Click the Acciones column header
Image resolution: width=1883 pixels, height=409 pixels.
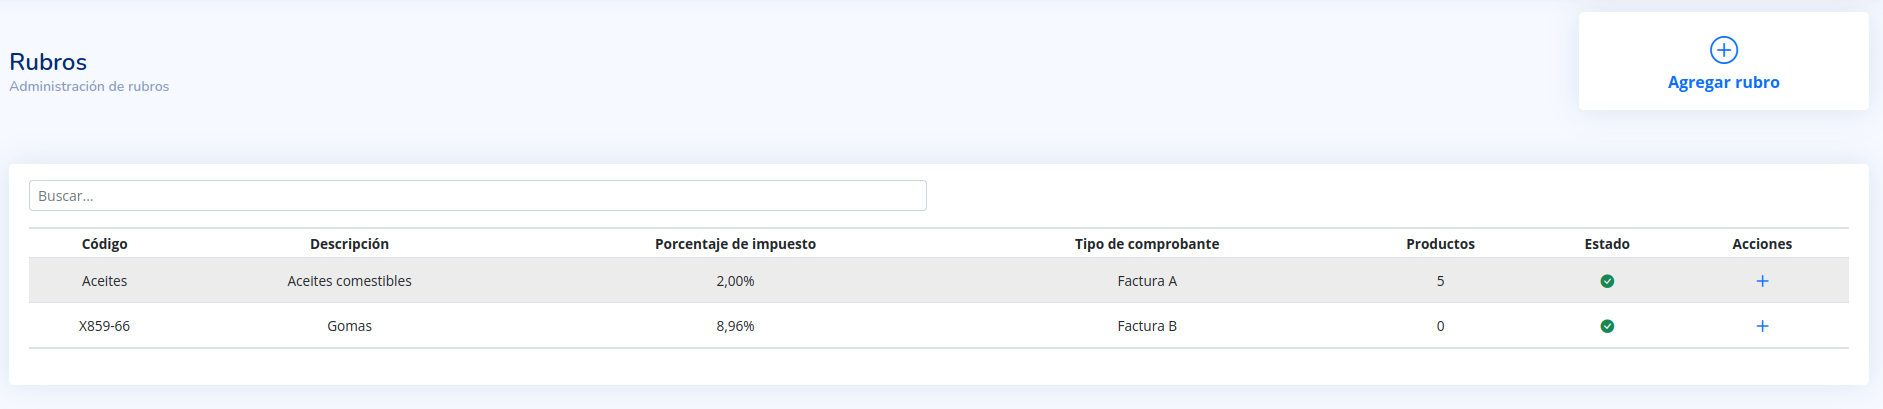click(x=1762, y=244)
